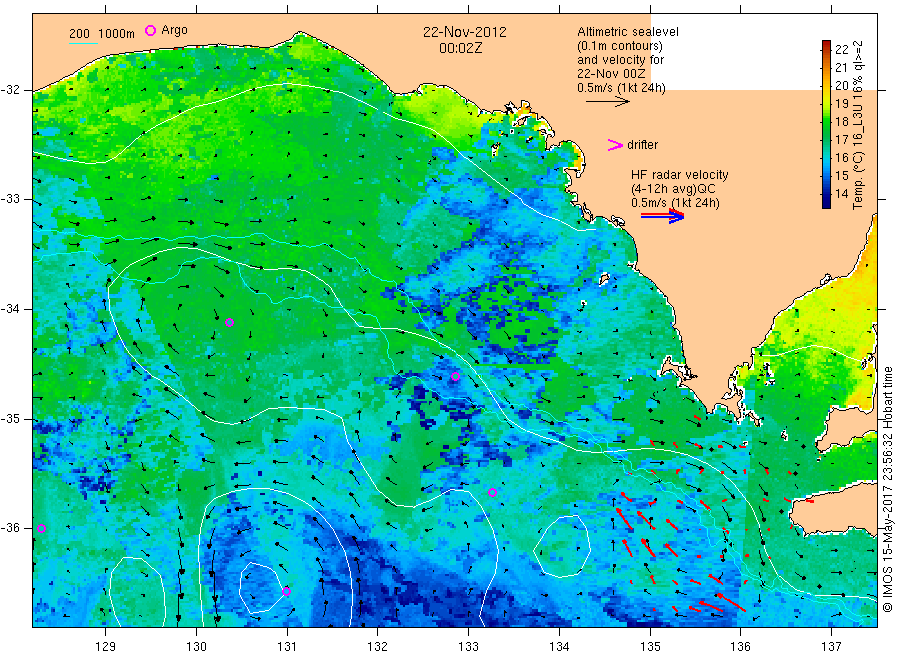Click the "200" depth contour label
The image size is (900, 660).
[79, 33]
